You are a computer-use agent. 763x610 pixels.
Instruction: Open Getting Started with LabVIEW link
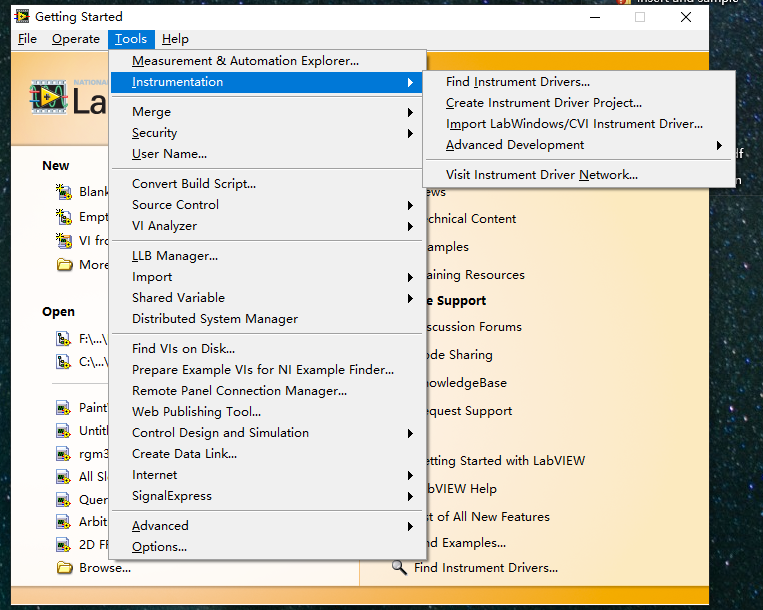pos(506,461)
